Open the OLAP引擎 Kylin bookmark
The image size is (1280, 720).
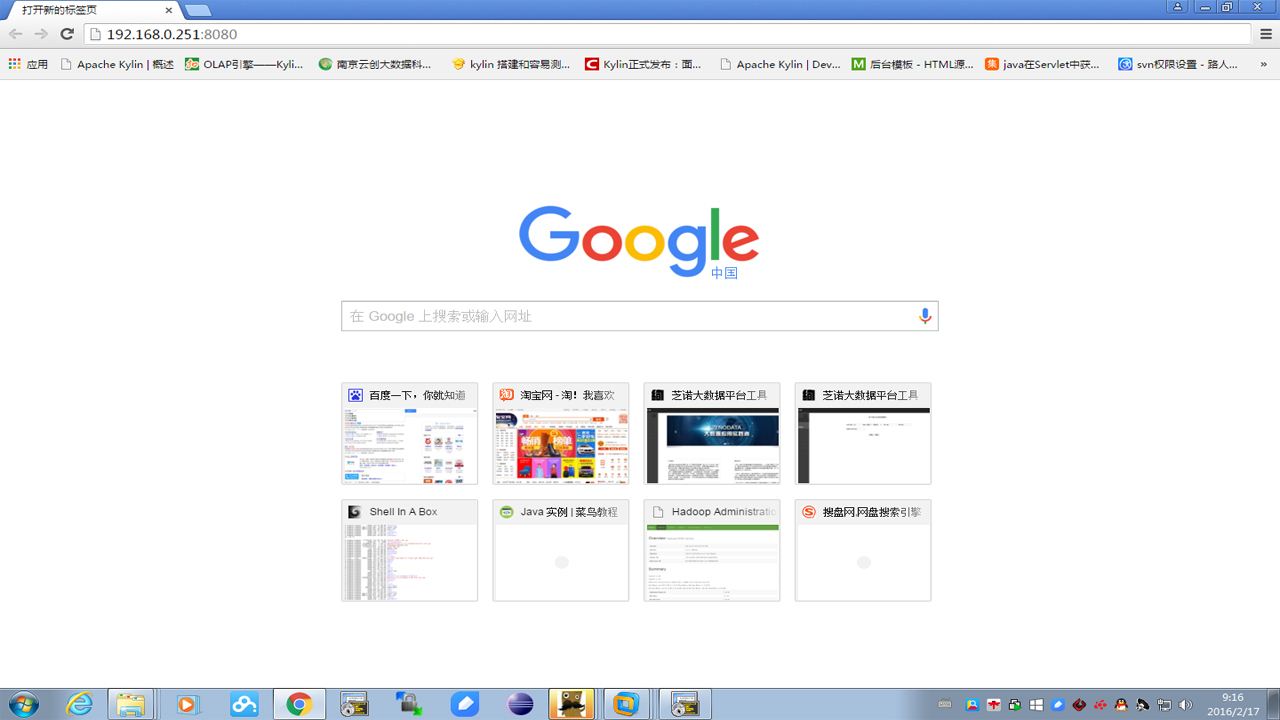click(244, 64)
